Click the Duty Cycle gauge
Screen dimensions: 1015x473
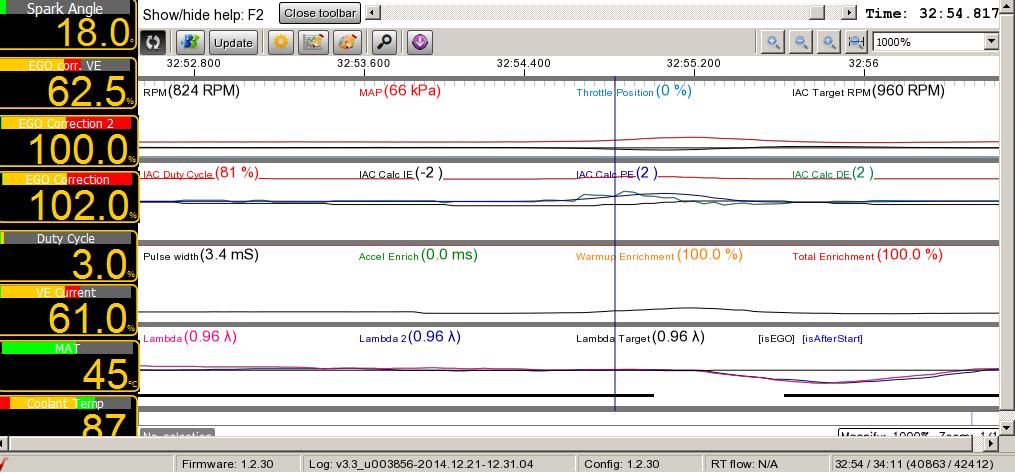[68, 256]
